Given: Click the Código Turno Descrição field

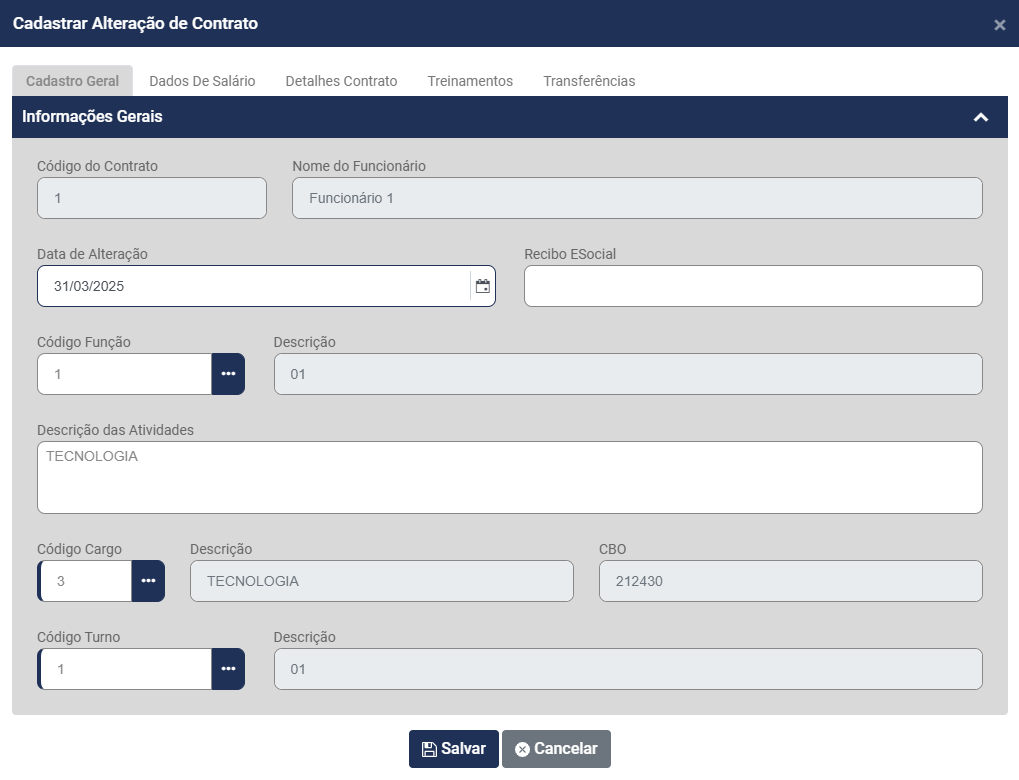Looking at the screenshot, I should (628, 669).
